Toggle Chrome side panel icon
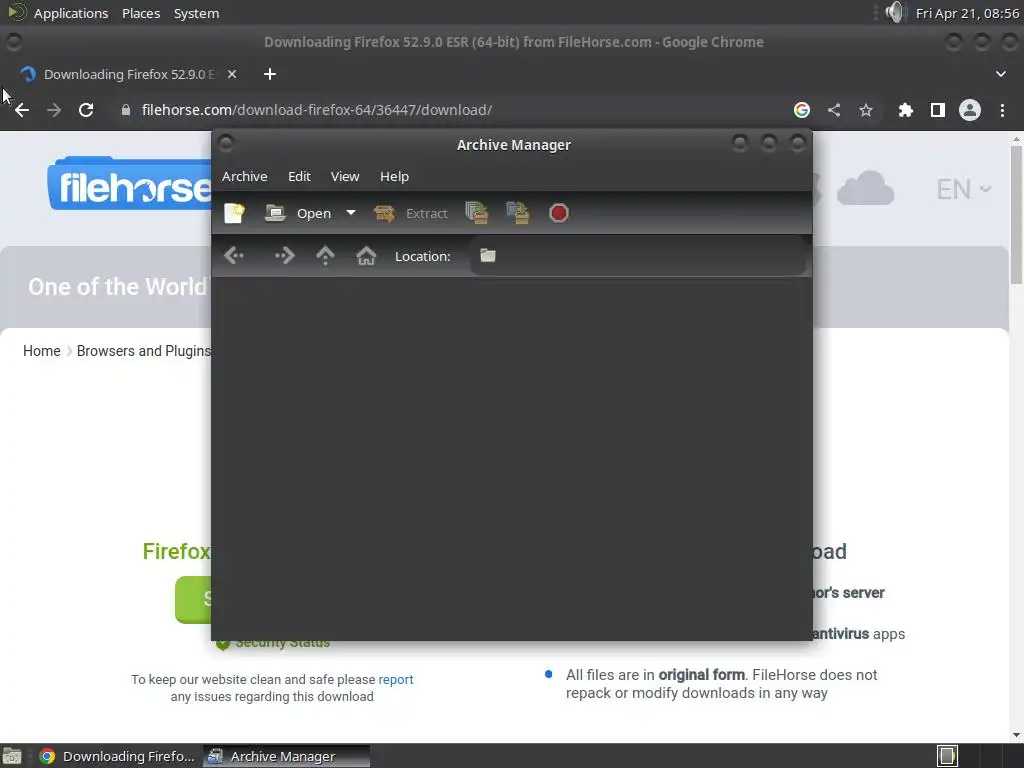 (938, 110)
